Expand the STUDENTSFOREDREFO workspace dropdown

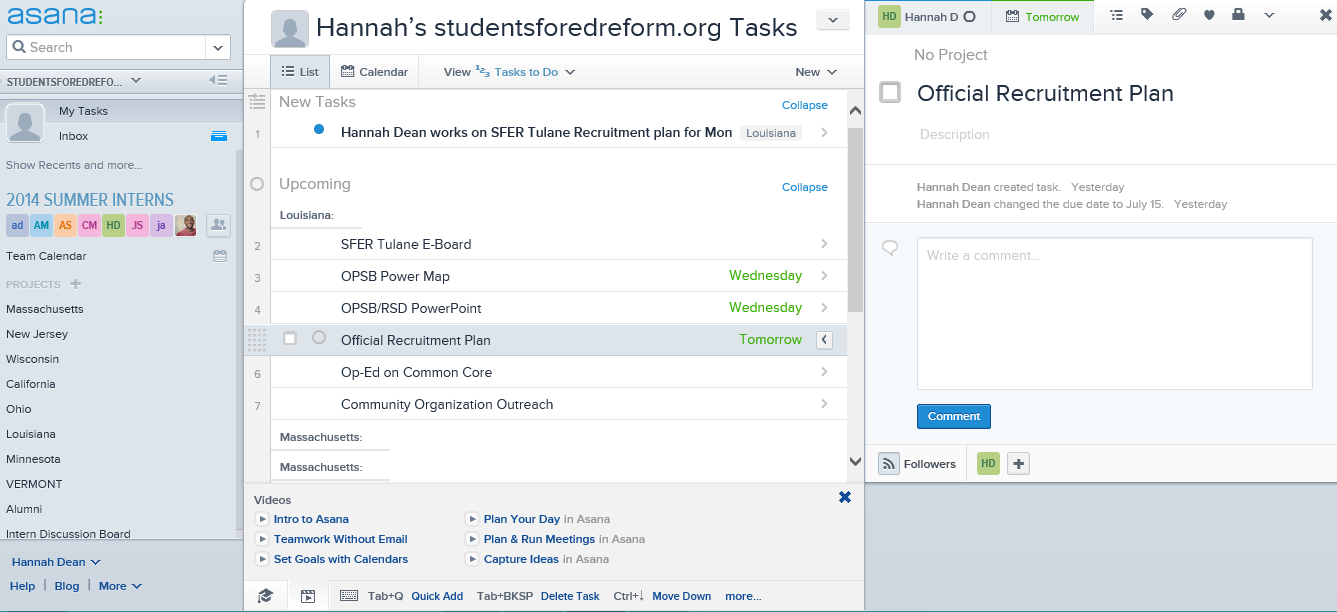[x=136, y=81]
